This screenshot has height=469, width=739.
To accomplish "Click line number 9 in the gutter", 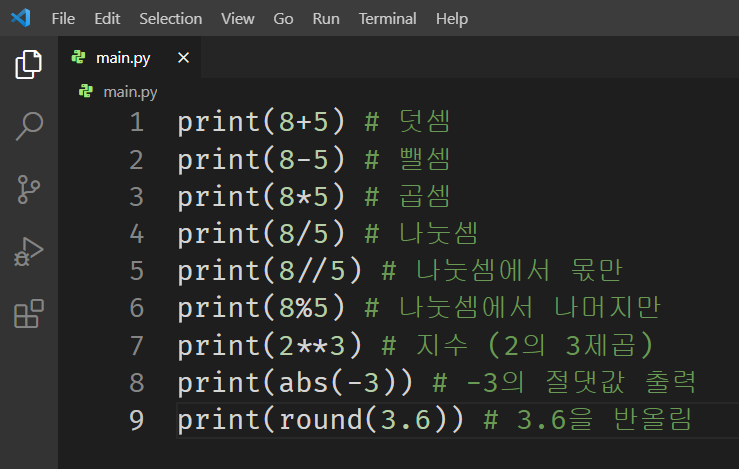I will click(137, 420).
